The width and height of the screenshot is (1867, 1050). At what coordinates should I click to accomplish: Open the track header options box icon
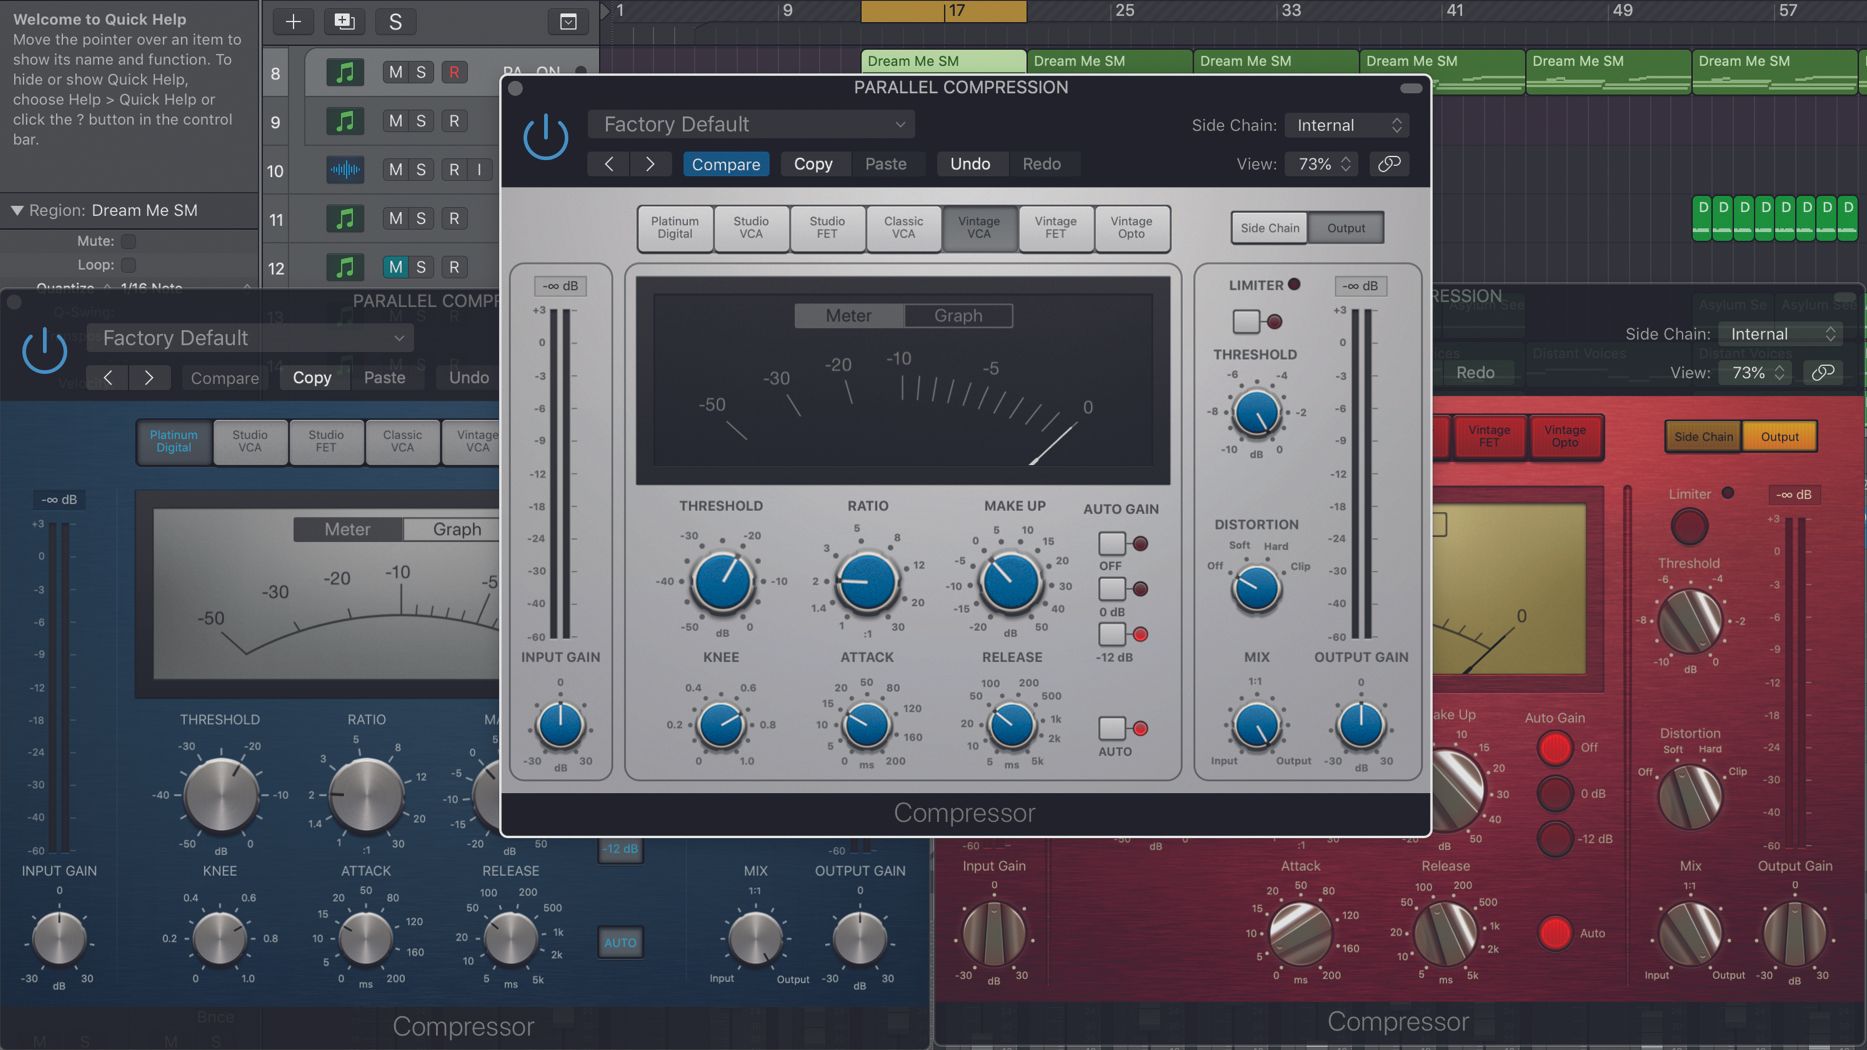[x=568, y=21]
